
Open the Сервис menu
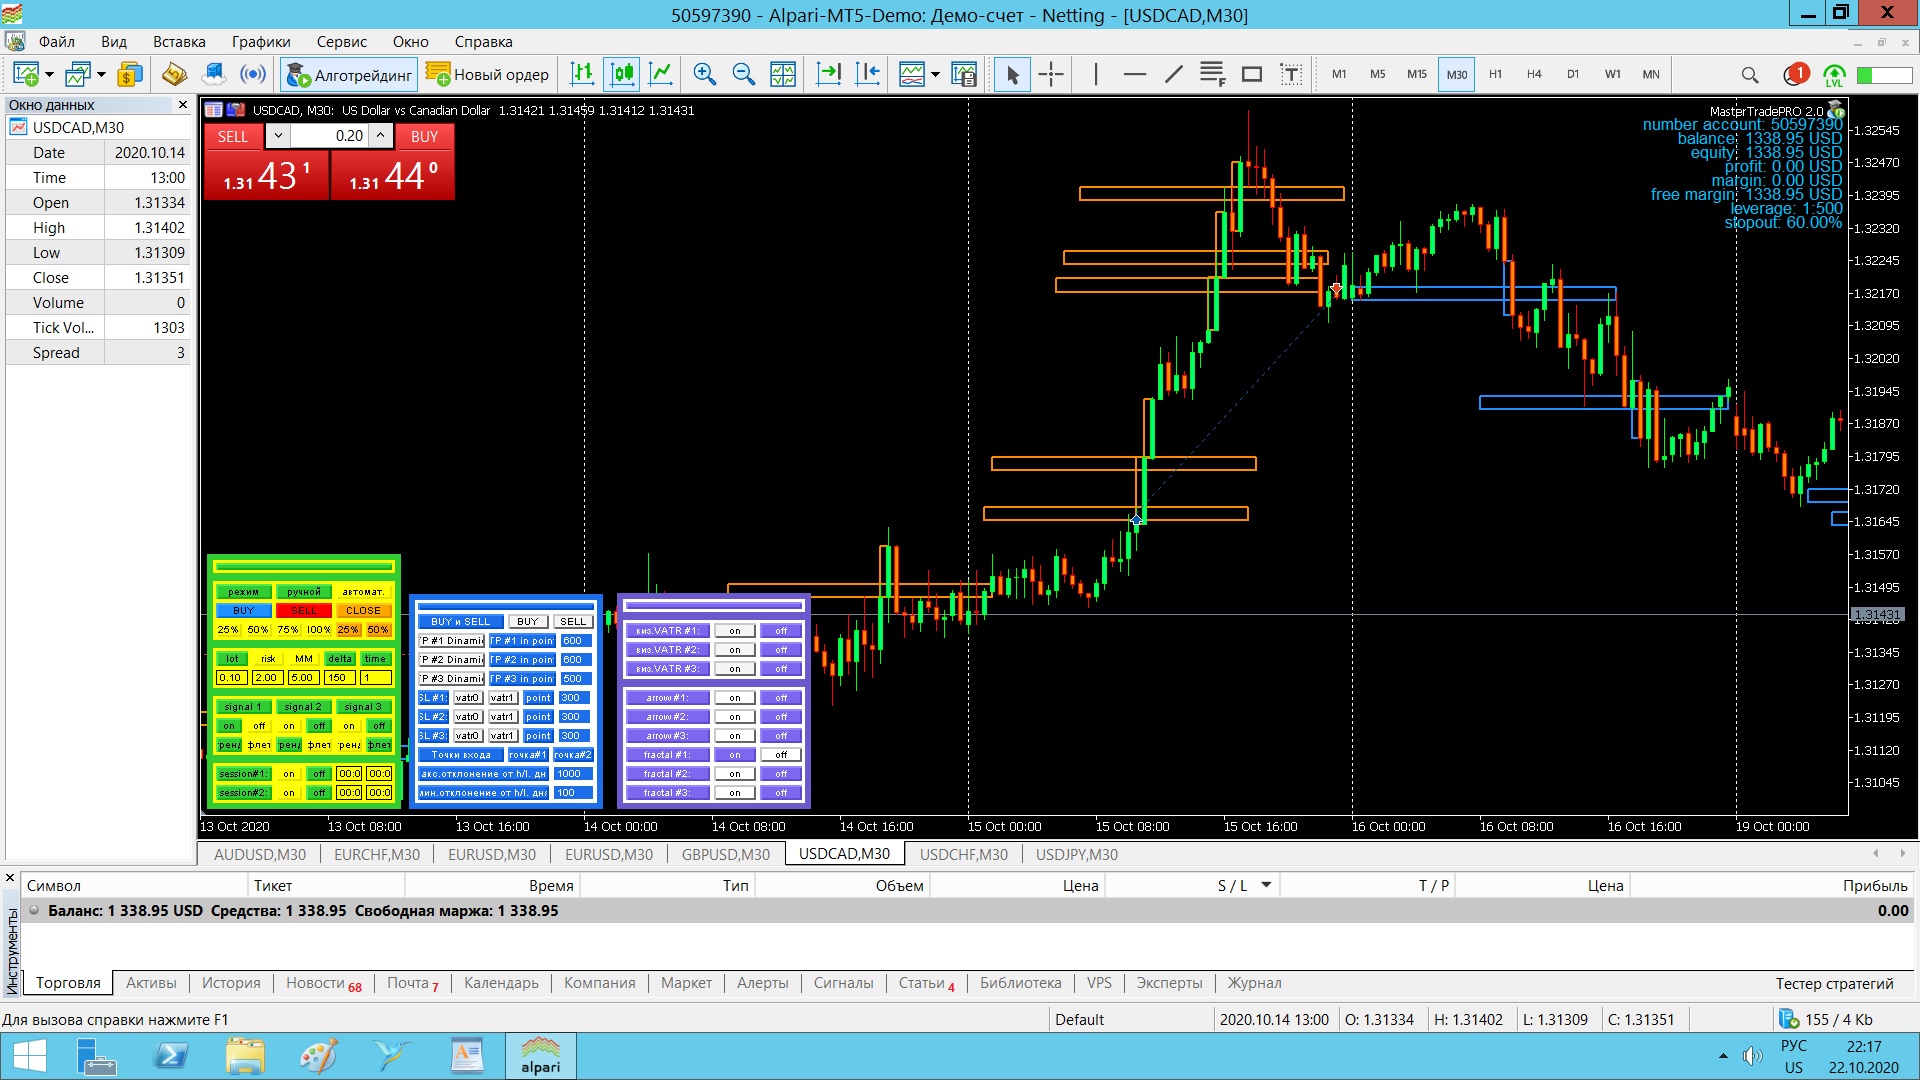pos(341,42)
